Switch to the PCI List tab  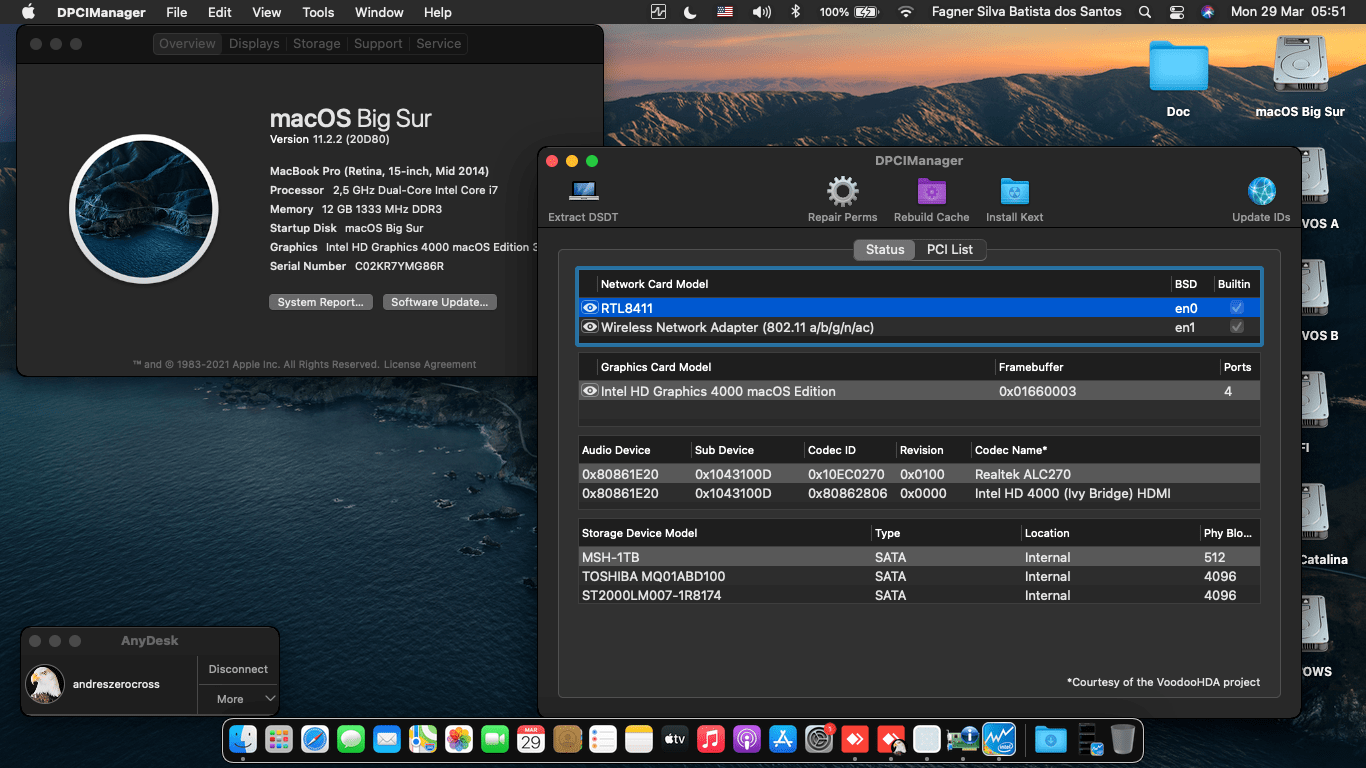(950, 249)
